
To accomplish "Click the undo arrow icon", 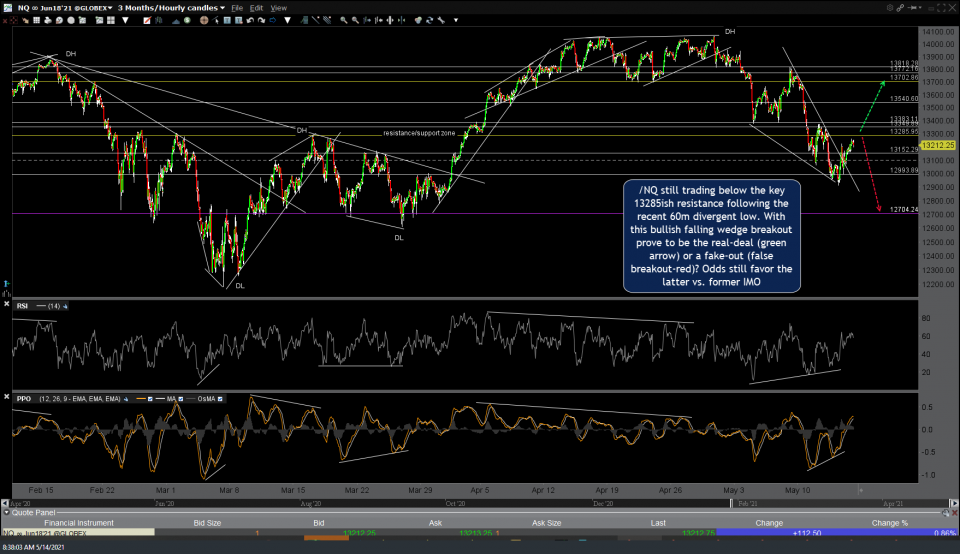I will click(250, 20).
